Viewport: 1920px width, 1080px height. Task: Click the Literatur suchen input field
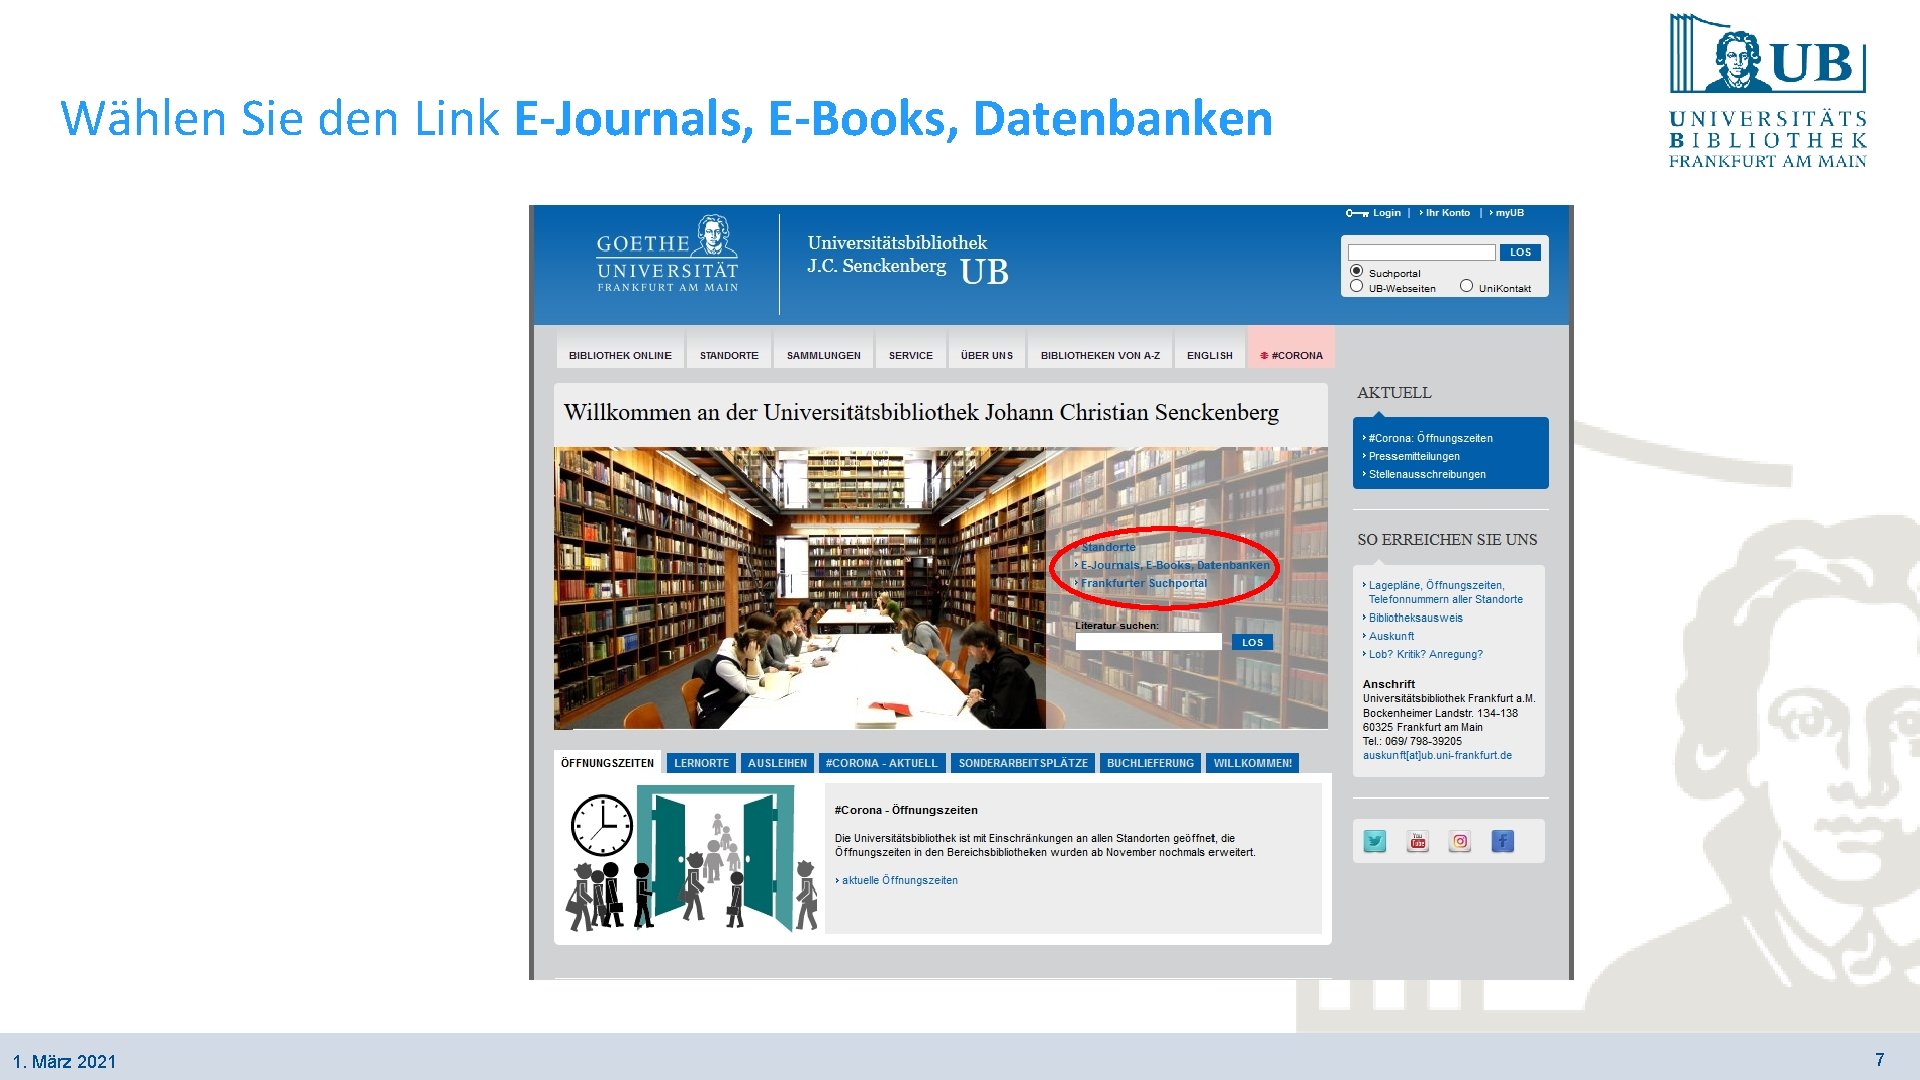pos(1148,642)
